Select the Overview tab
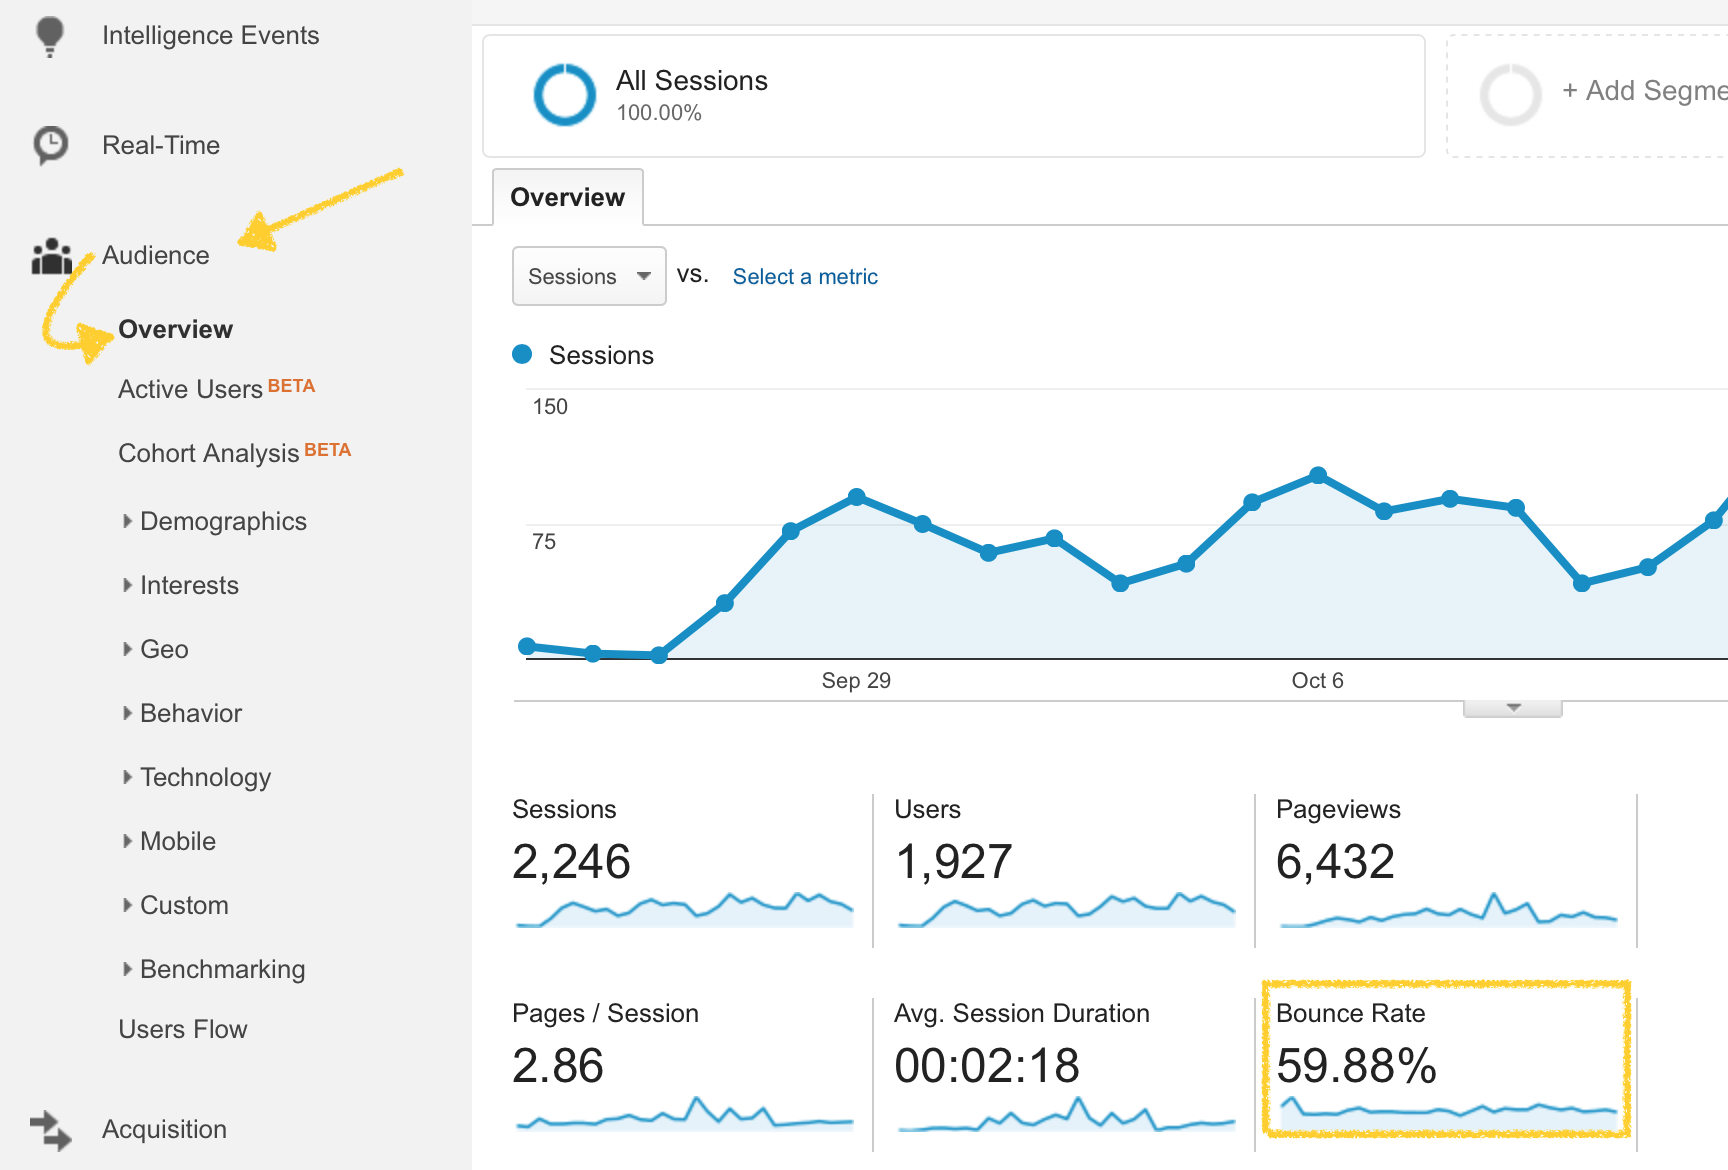This screenshot has height=1170, width=1728. pos(568,197)
